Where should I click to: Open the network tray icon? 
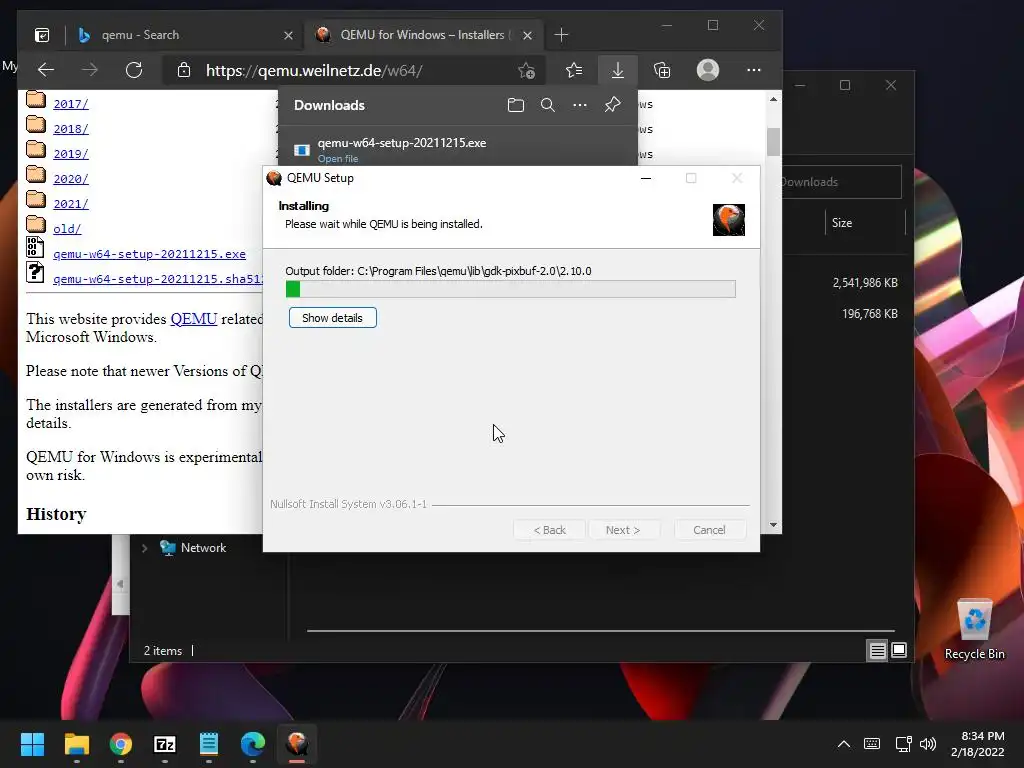tap(903, 744)
